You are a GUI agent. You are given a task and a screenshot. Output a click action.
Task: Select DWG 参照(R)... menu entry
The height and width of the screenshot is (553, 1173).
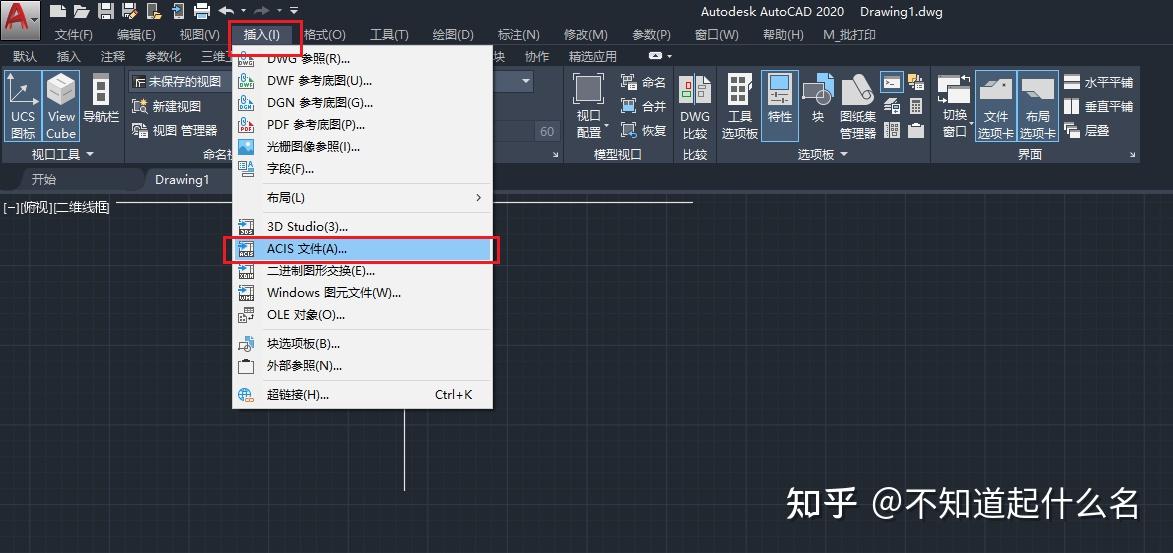[362, 59]
